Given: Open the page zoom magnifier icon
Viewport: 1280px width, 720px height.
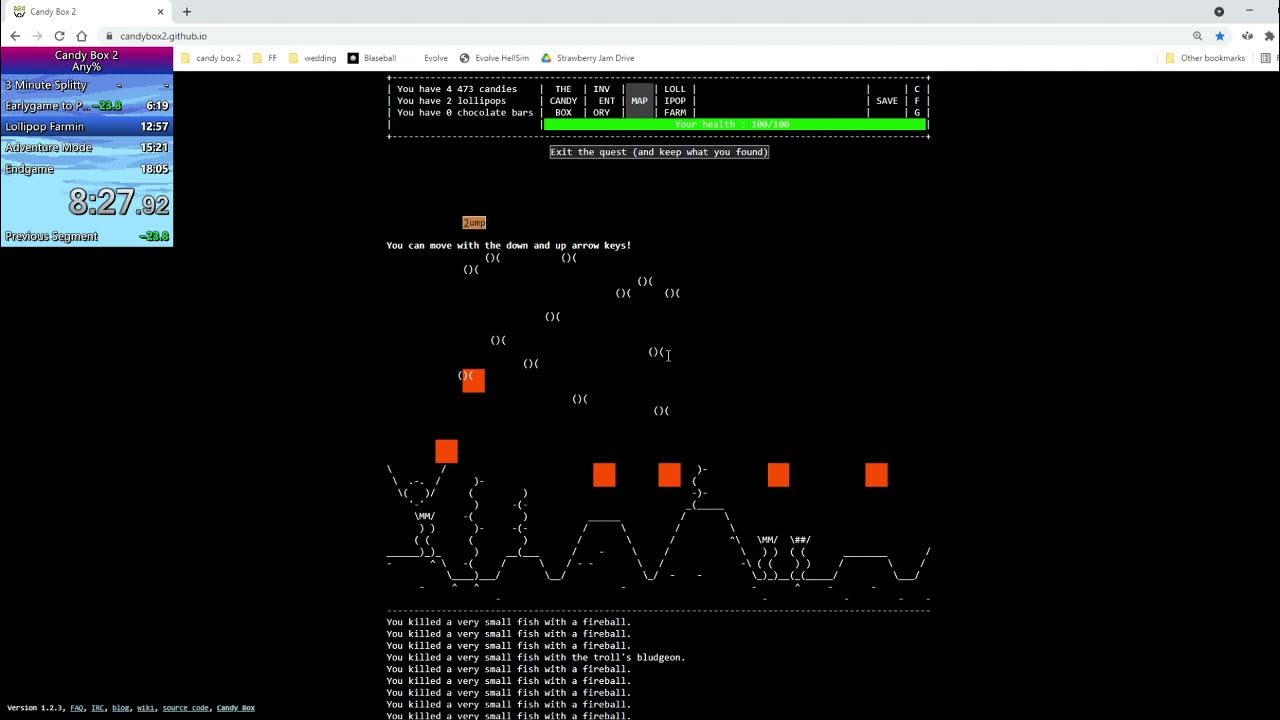Looking at the screenshot, I should [1197, 36].
